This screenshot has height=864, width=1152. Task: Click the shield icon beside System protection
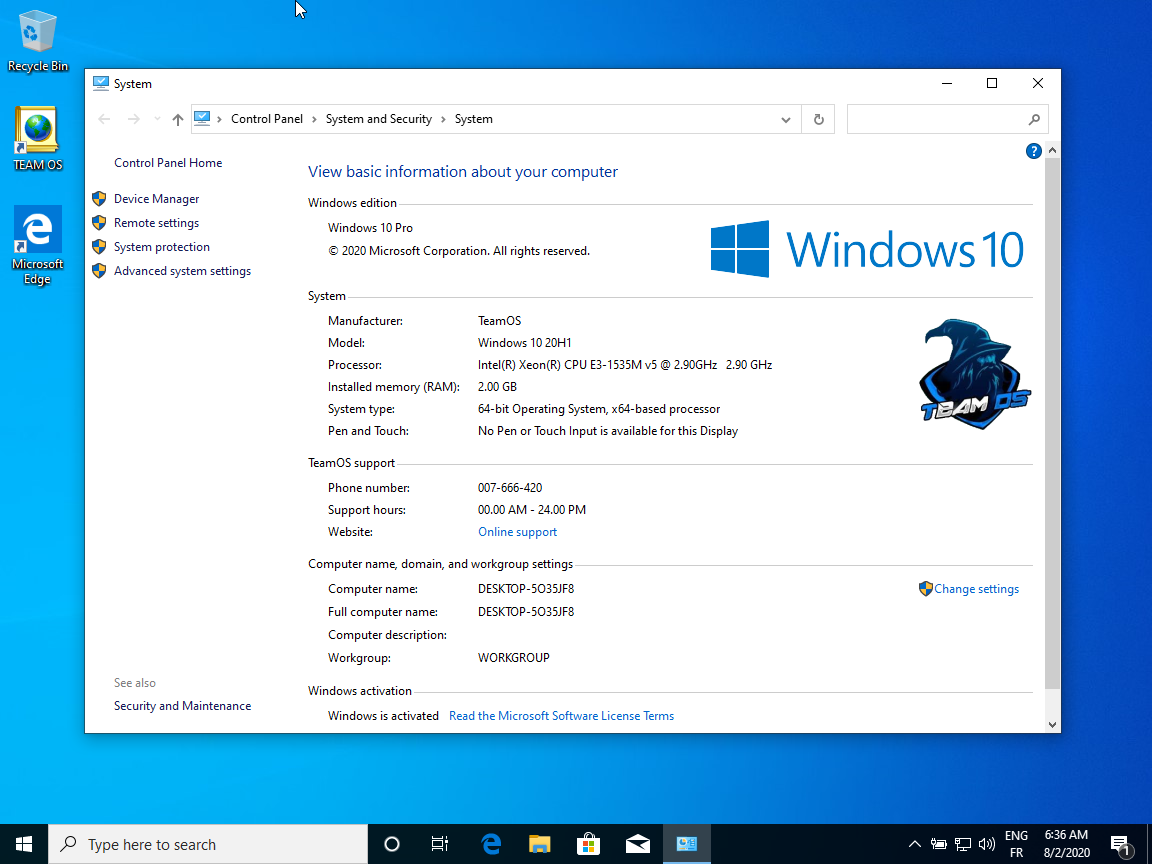pyautogui.click(x=99, y=247)
